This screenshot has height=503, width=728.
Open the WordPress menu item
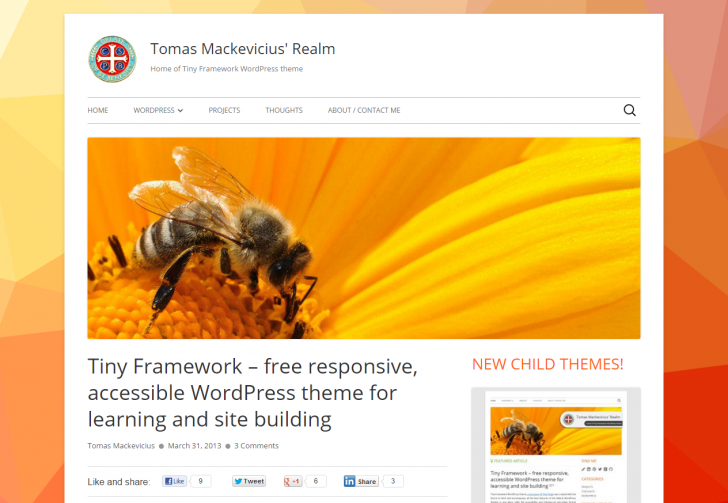154,111
